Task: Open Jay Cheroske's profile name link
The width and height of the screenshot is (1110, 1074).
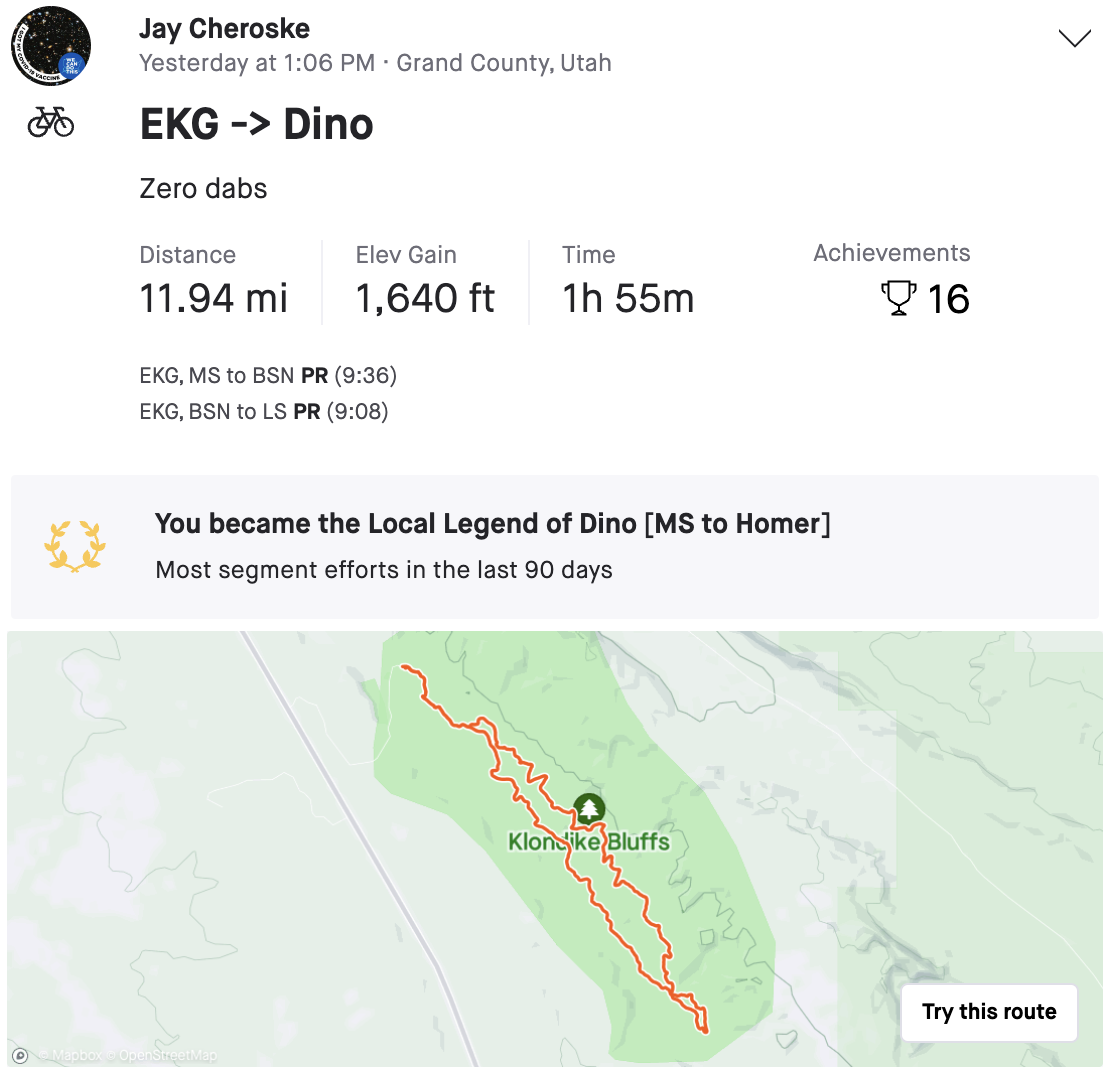Action: click(x=224, y=28)
